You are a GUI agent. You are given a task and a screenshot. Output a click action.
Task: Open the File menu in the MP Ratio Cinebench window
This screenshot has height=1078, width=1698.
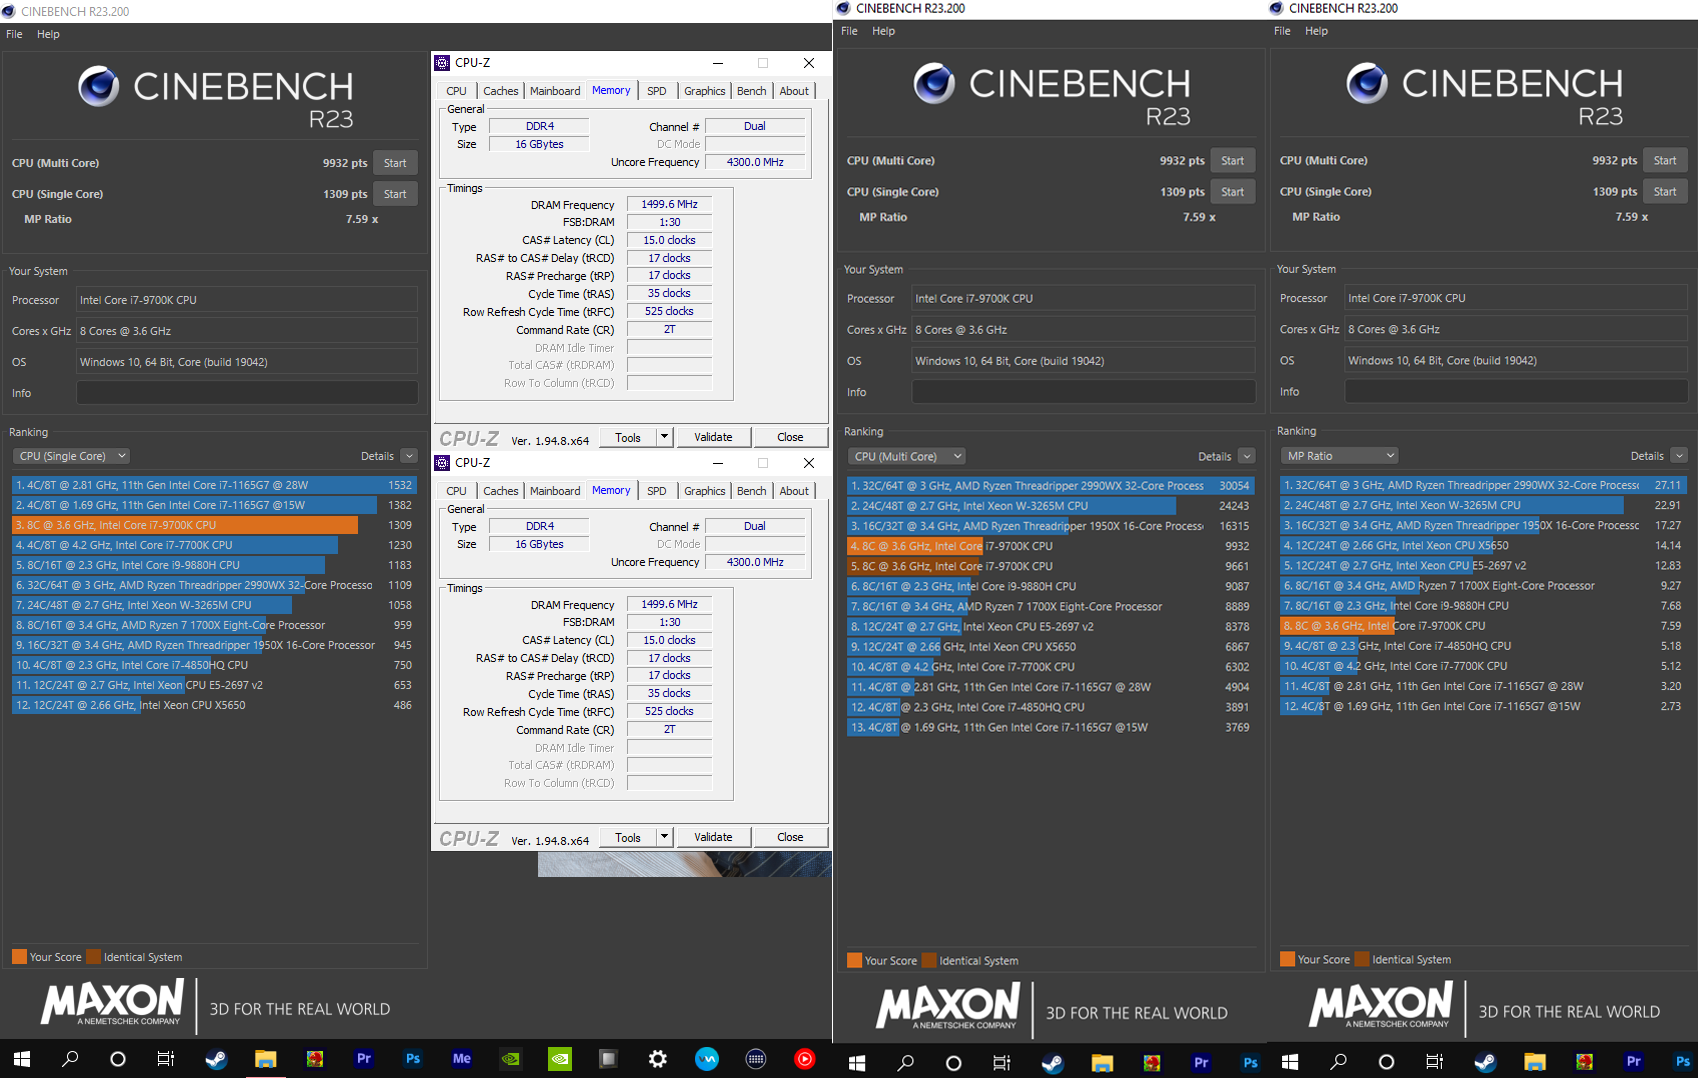(x=1282, y=31)
